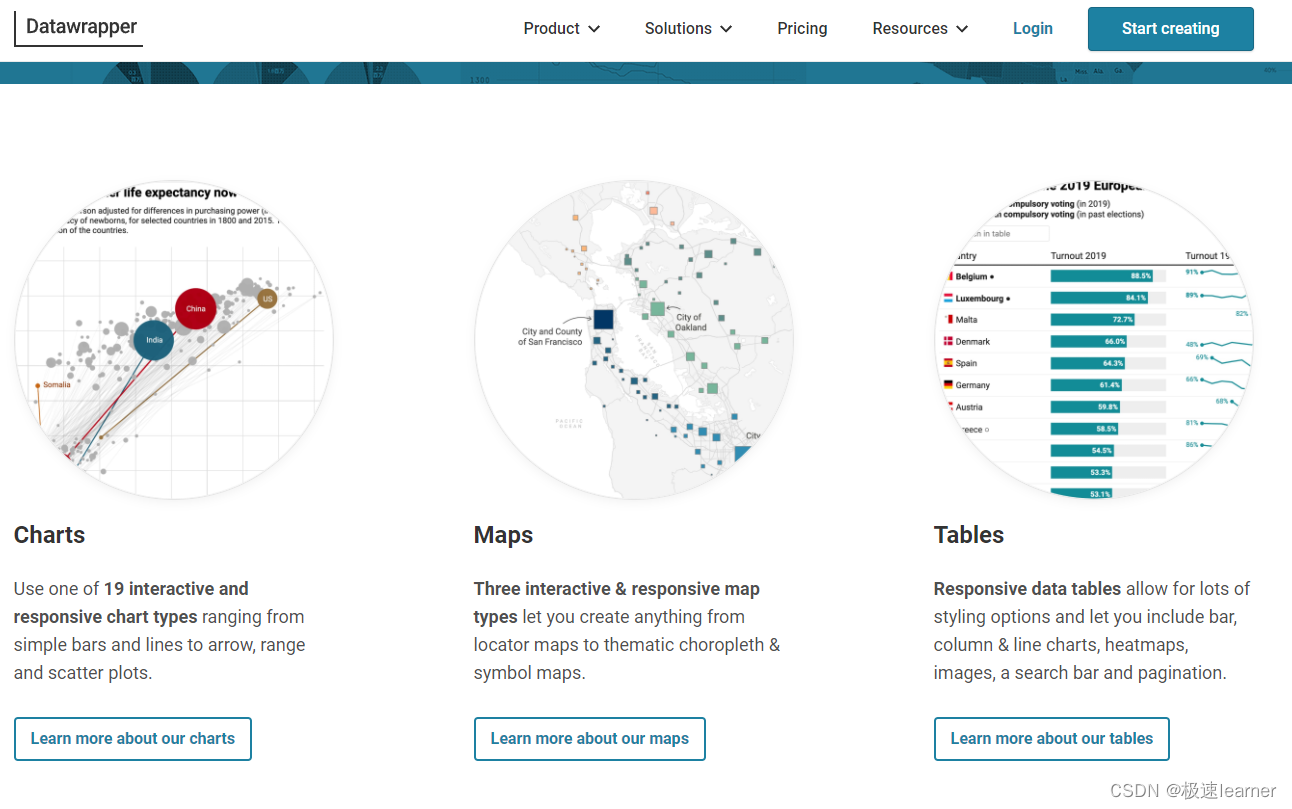Click the Spain flag icon in the table
1292x809 pixels.
coord(948,363)
